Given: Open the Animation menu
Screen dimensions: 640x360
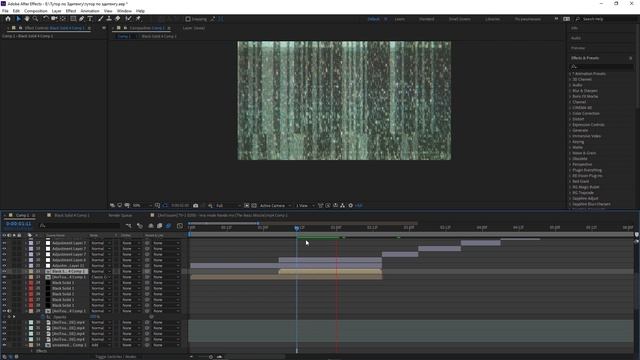Looking at the screenshot, I should [x=90, y=11].
